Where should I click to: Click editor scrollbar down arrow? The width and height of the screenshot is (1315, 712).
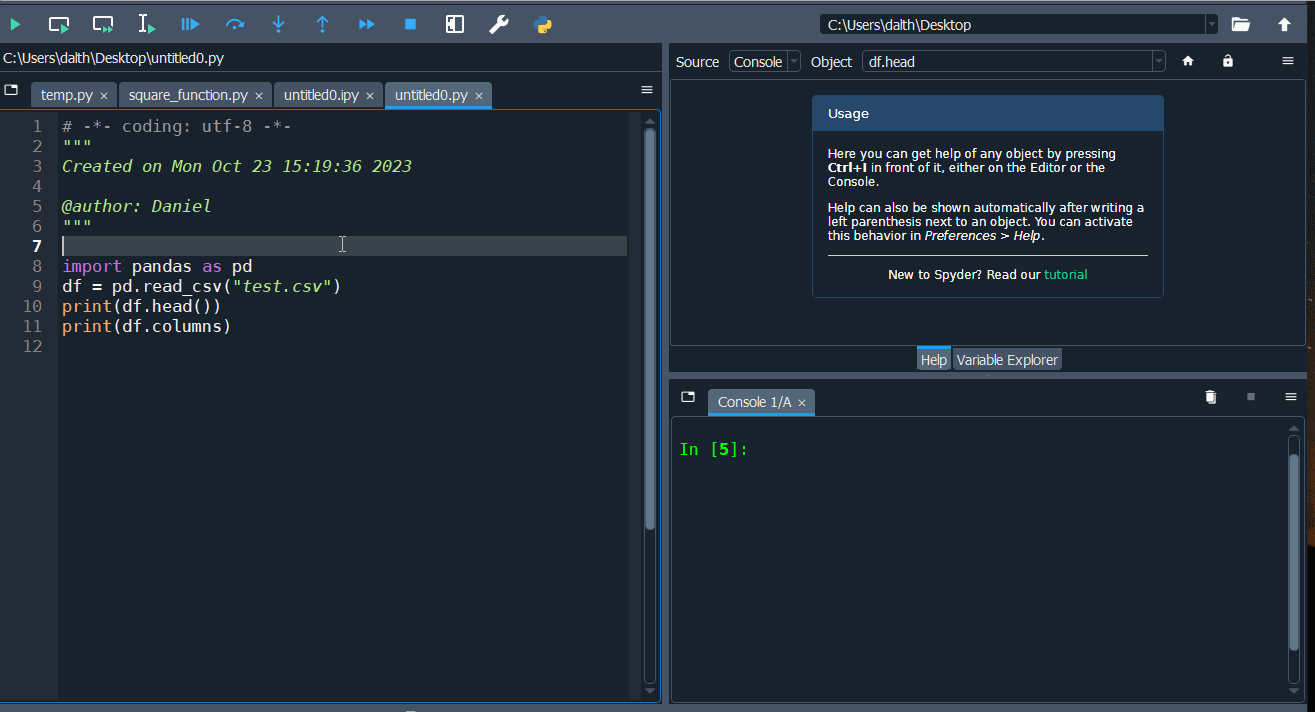650,690
